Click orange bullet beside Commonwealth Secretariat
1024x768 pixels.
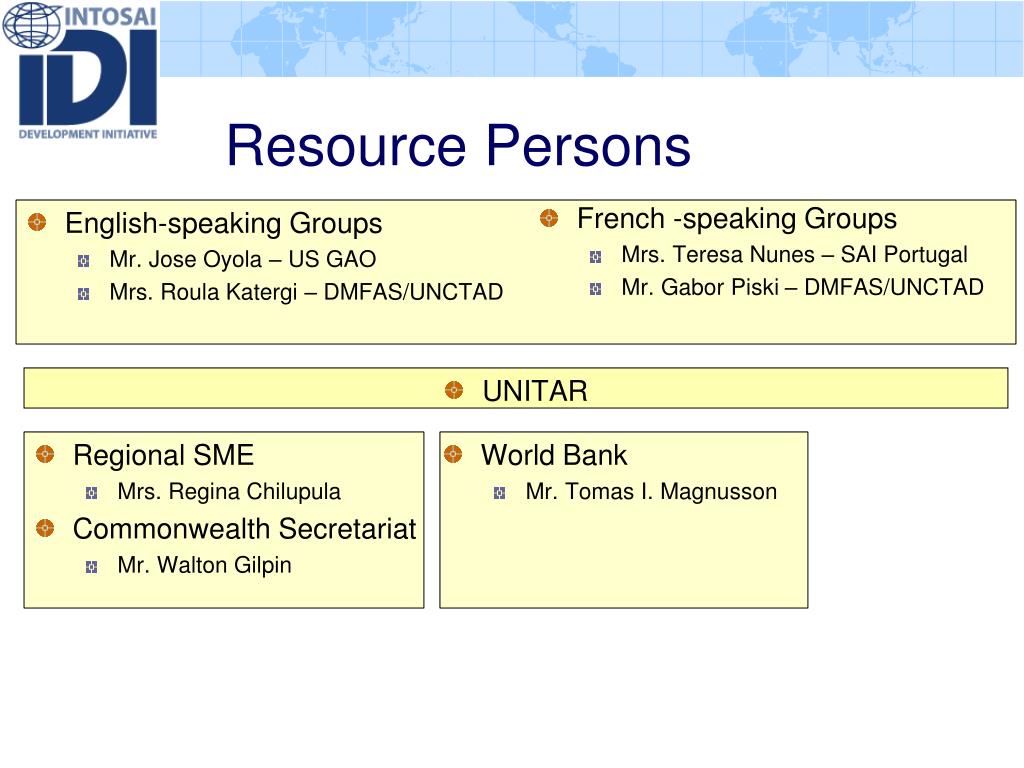coord(45,528)
